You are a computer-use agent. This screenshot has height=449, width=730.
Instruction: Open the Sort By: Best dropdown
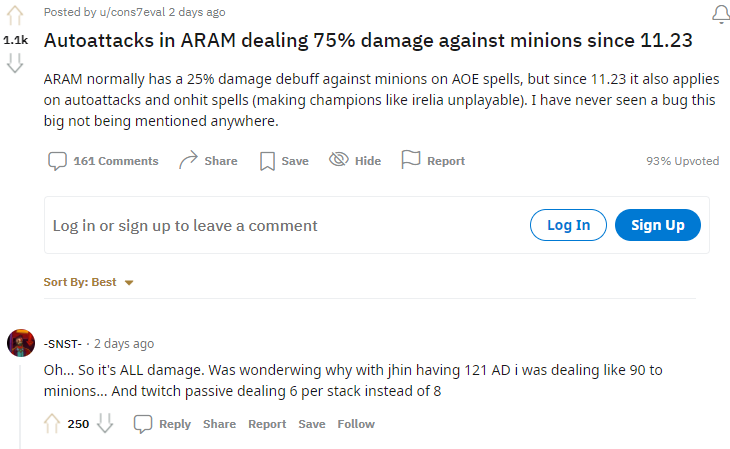point(88,282)
